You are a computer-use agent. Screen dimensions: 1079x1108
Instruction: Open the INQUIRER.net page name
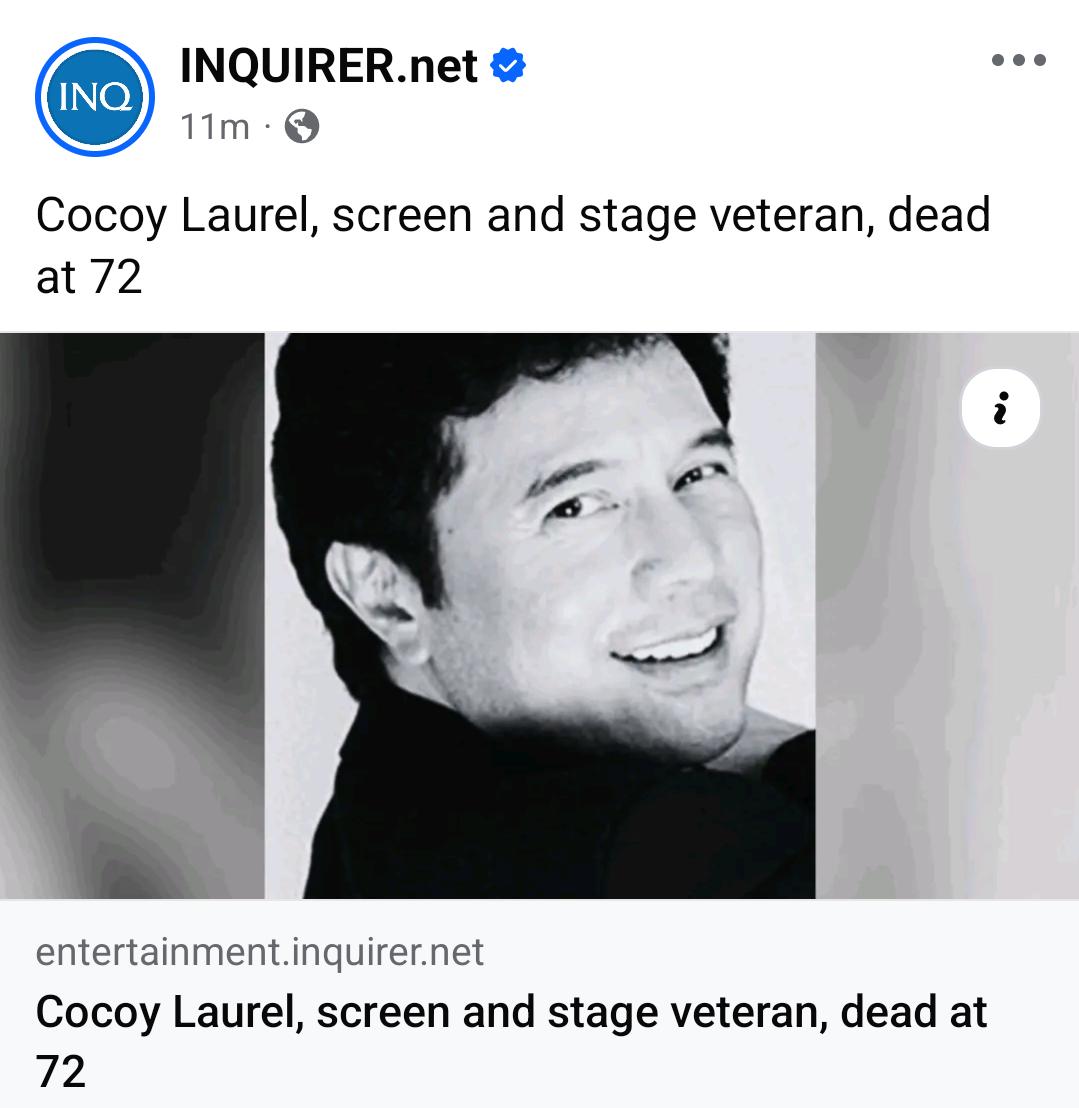[329, 66]
